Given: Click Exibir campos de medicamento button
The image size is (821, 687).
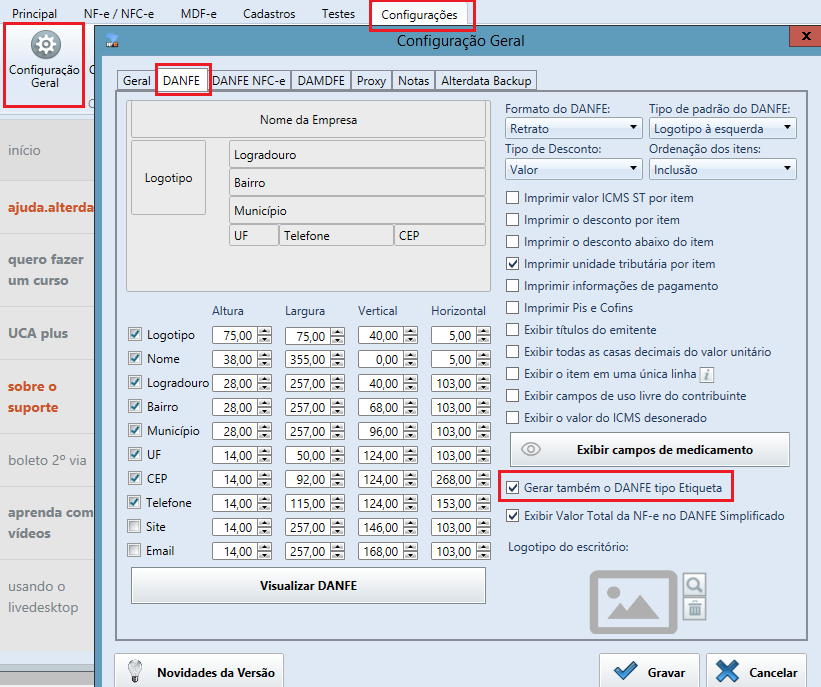Looking at the screenshot, I should (650, 449).
